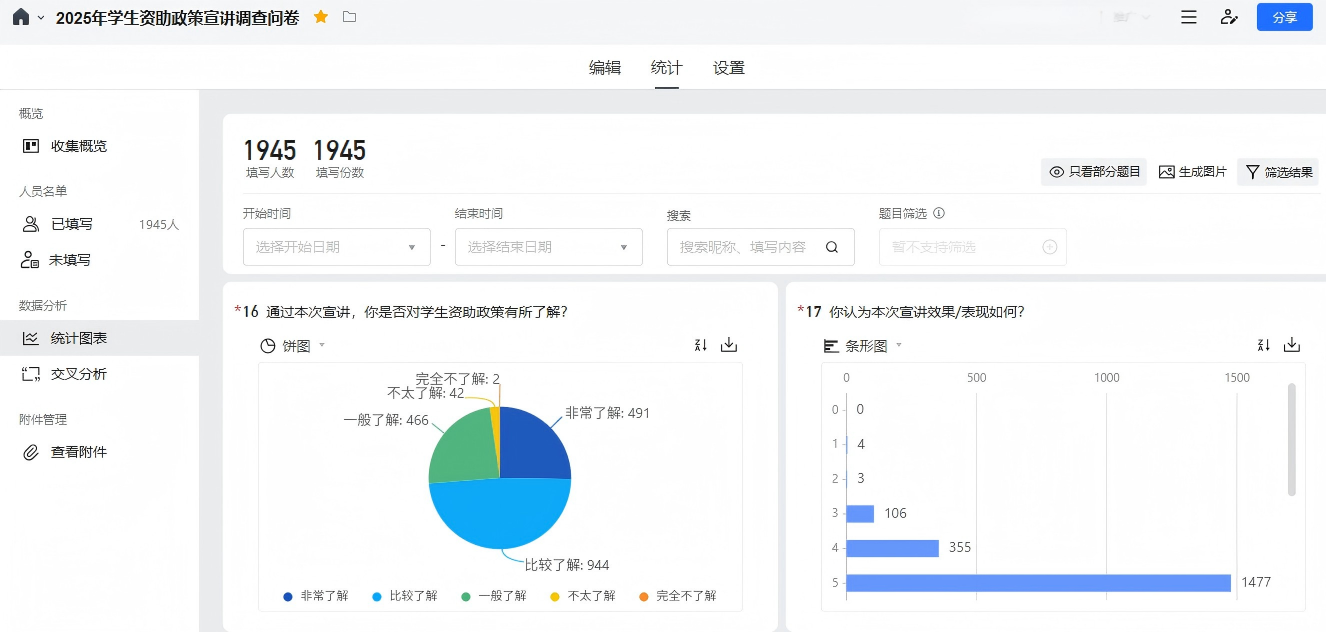Click the folder icon beside the title
The width and height of the screenshot is (1326, 632).
tap(349, 17)
